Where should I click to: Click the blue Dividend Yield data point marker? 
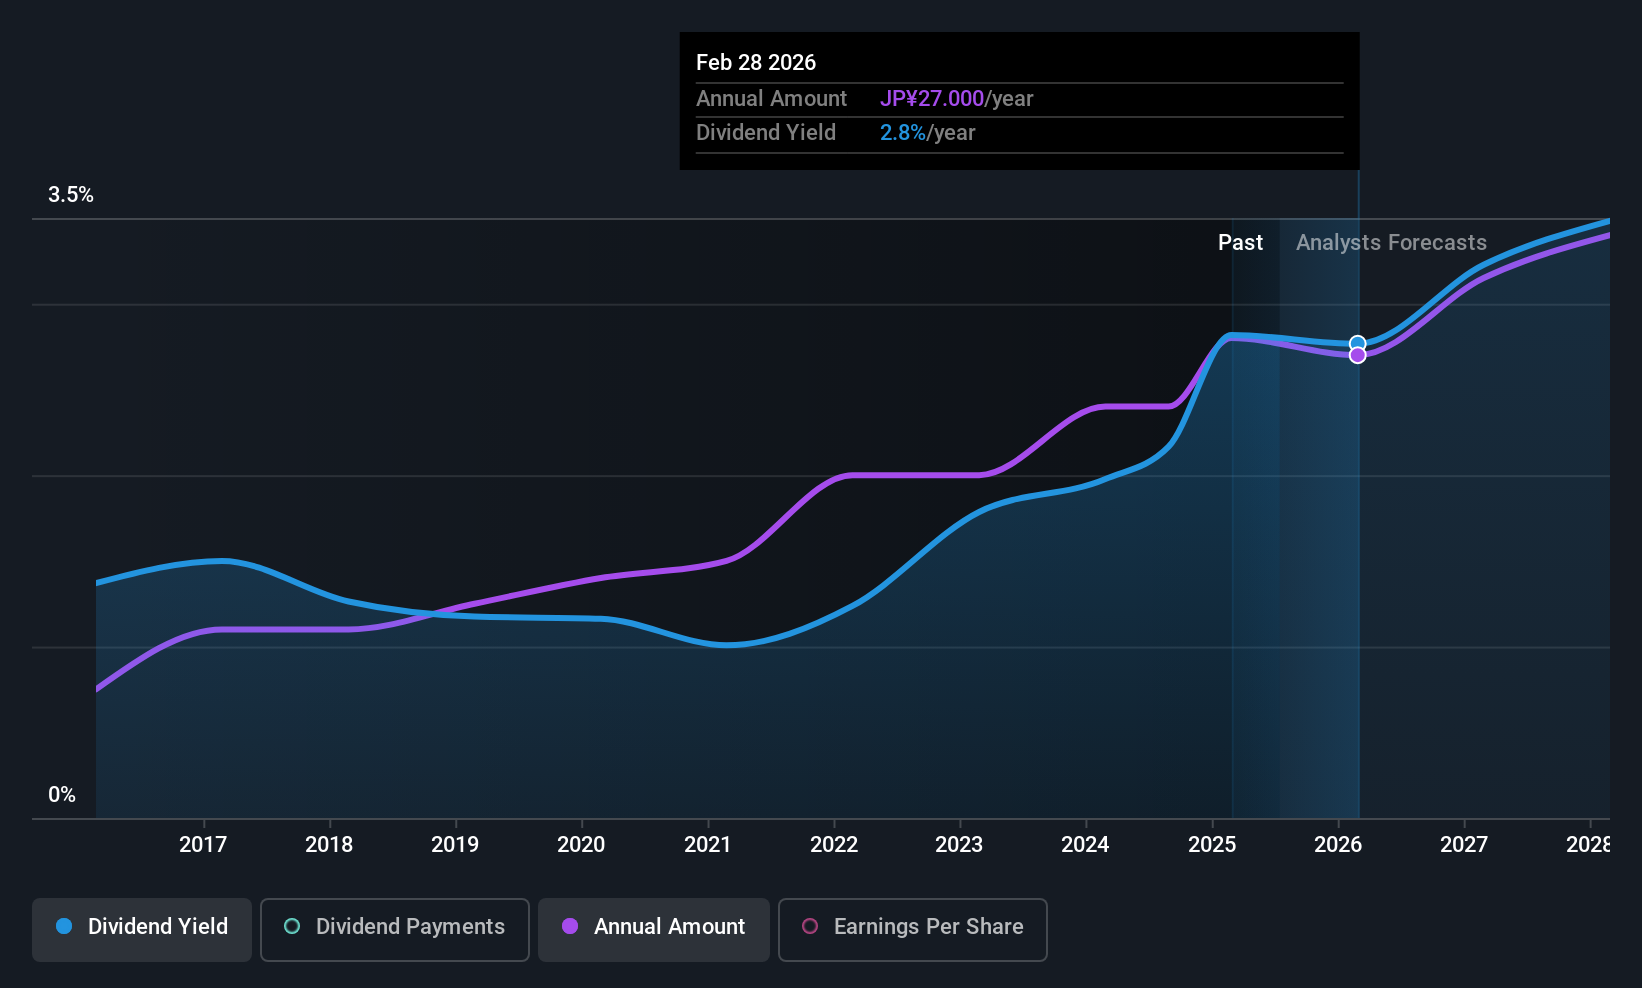[1357, 343]
